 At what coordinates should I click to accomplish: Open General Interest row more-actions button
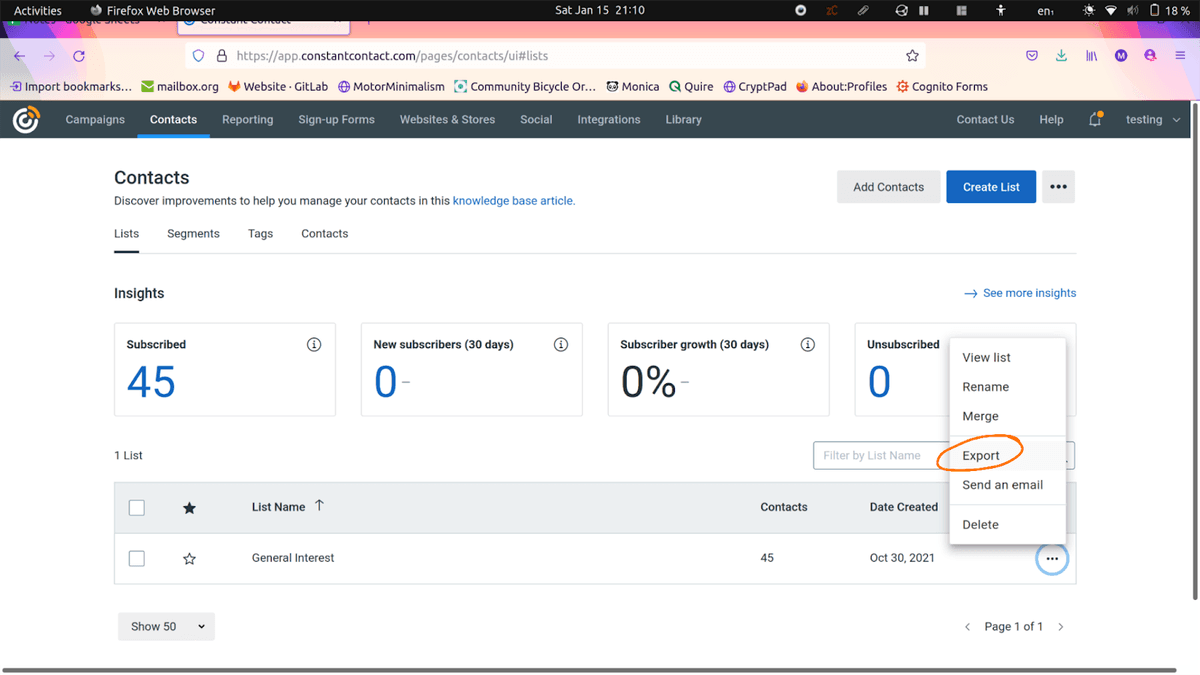(1052, 559)
